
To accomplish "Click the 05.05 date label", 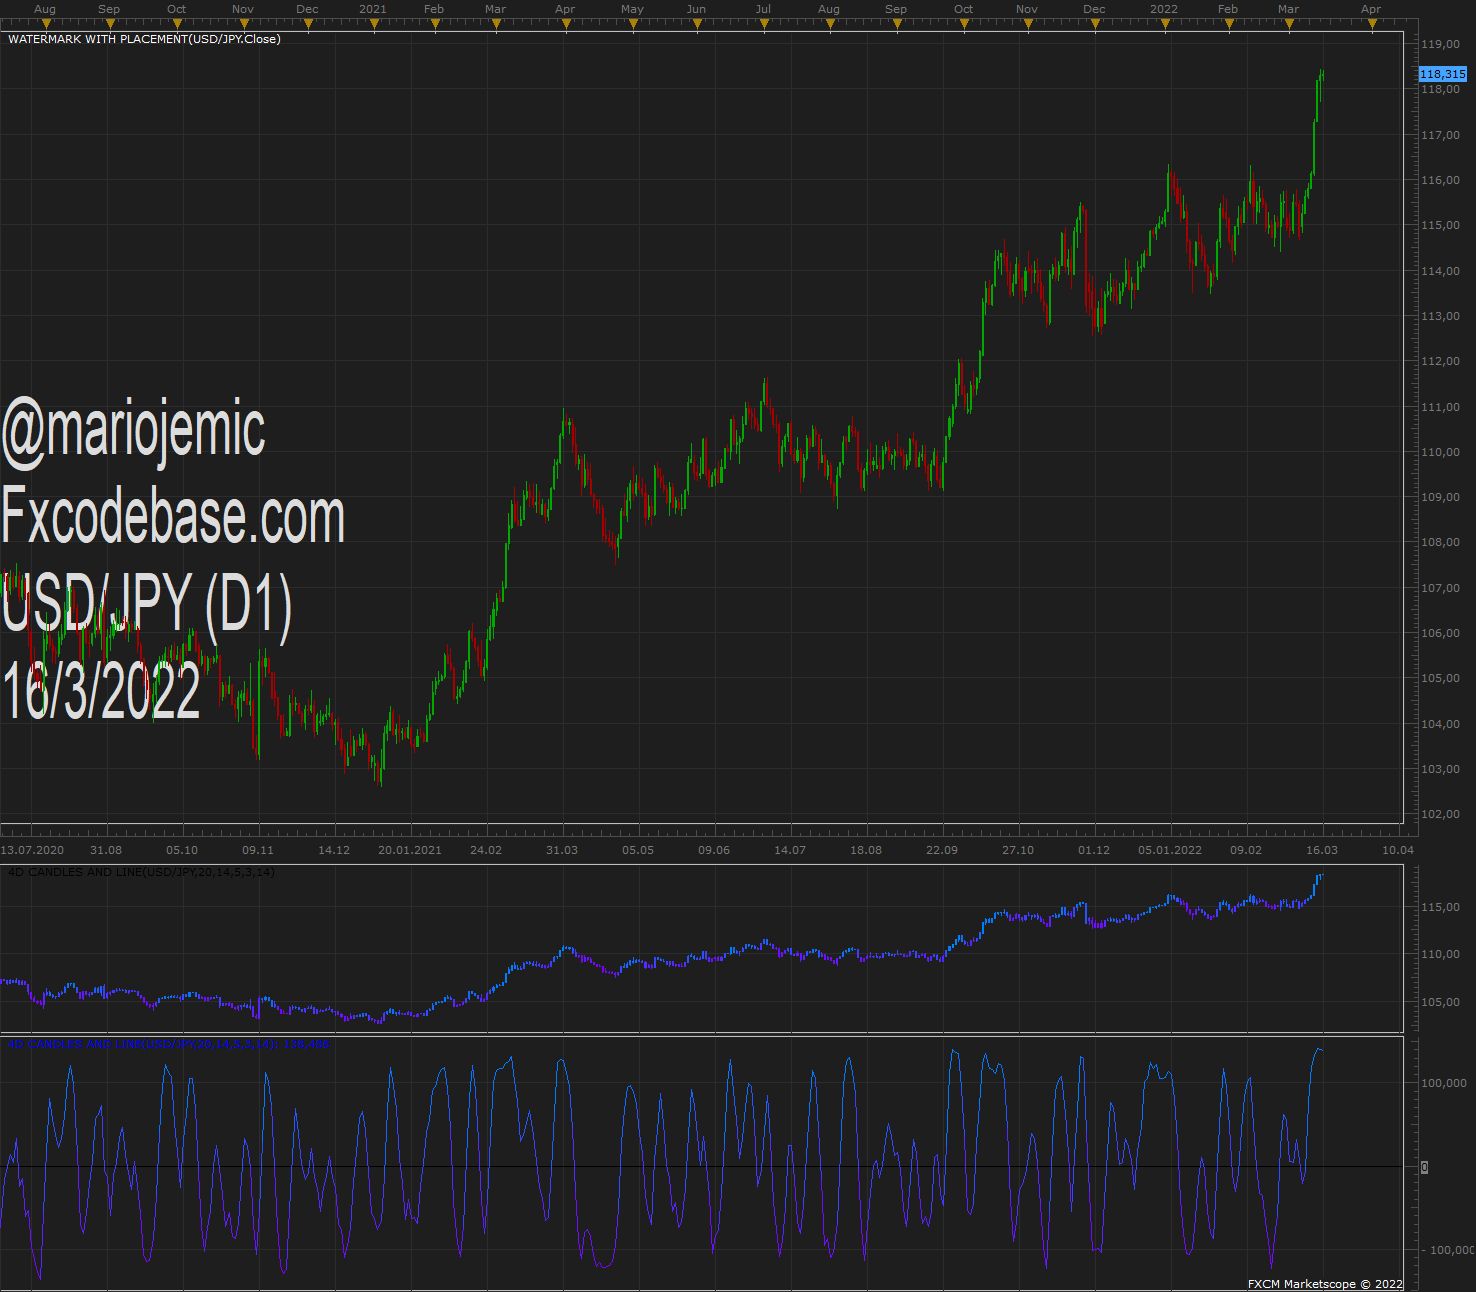I will click(638, 850).
